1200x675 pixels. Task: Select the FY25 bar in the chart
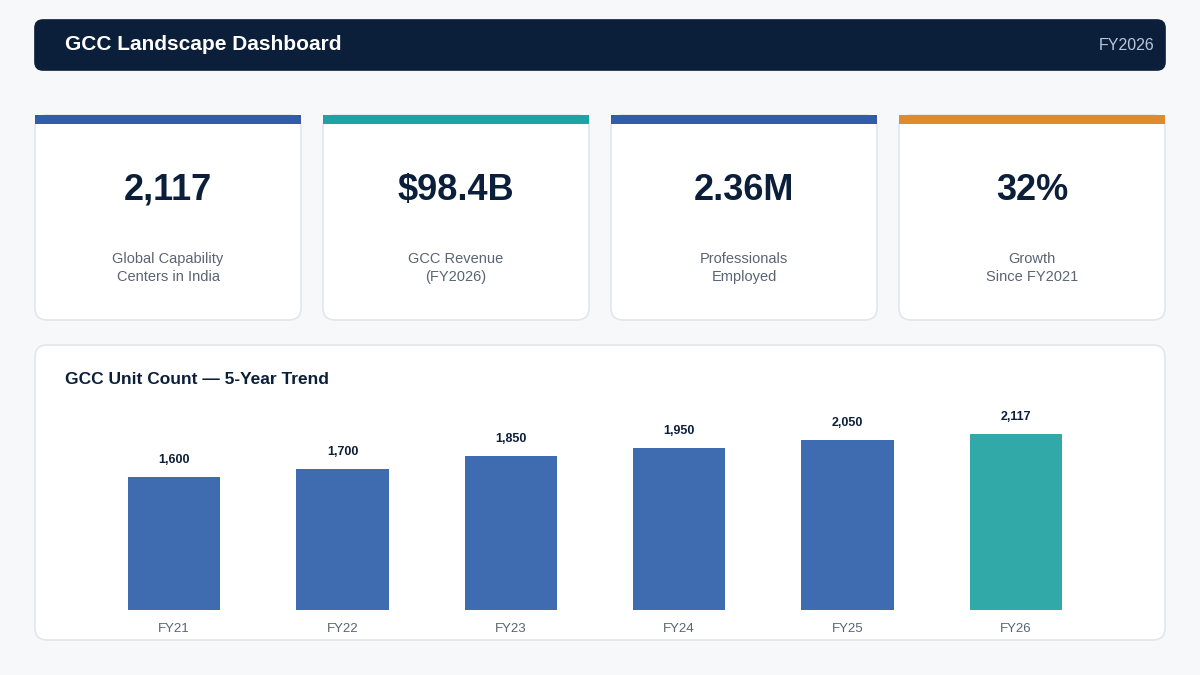tap(847, 525)
